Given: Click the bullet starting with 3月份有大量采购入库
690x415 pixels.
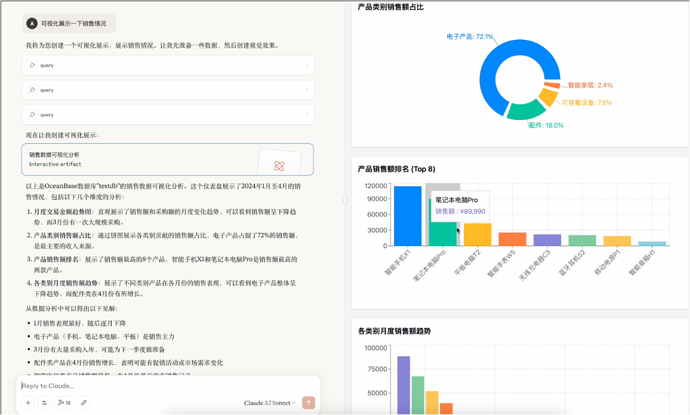Looking at the screenshot, I should (99, 349).
